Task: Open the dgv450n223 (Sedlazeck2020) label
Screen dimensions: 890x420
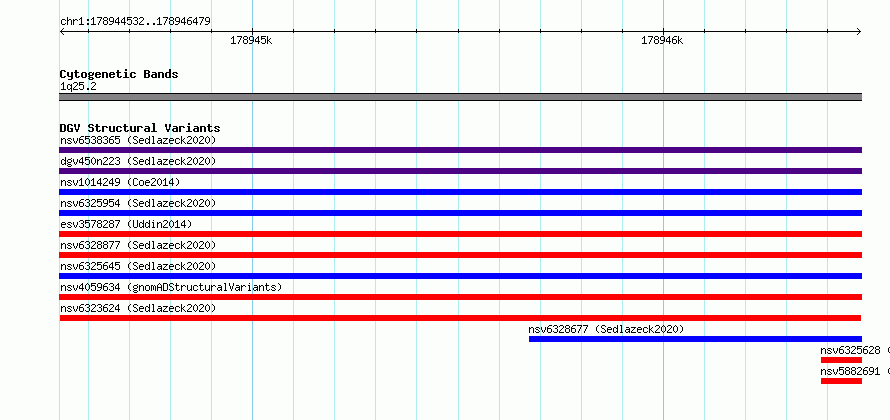Action: pyautogui.click(x=138, y=161)
